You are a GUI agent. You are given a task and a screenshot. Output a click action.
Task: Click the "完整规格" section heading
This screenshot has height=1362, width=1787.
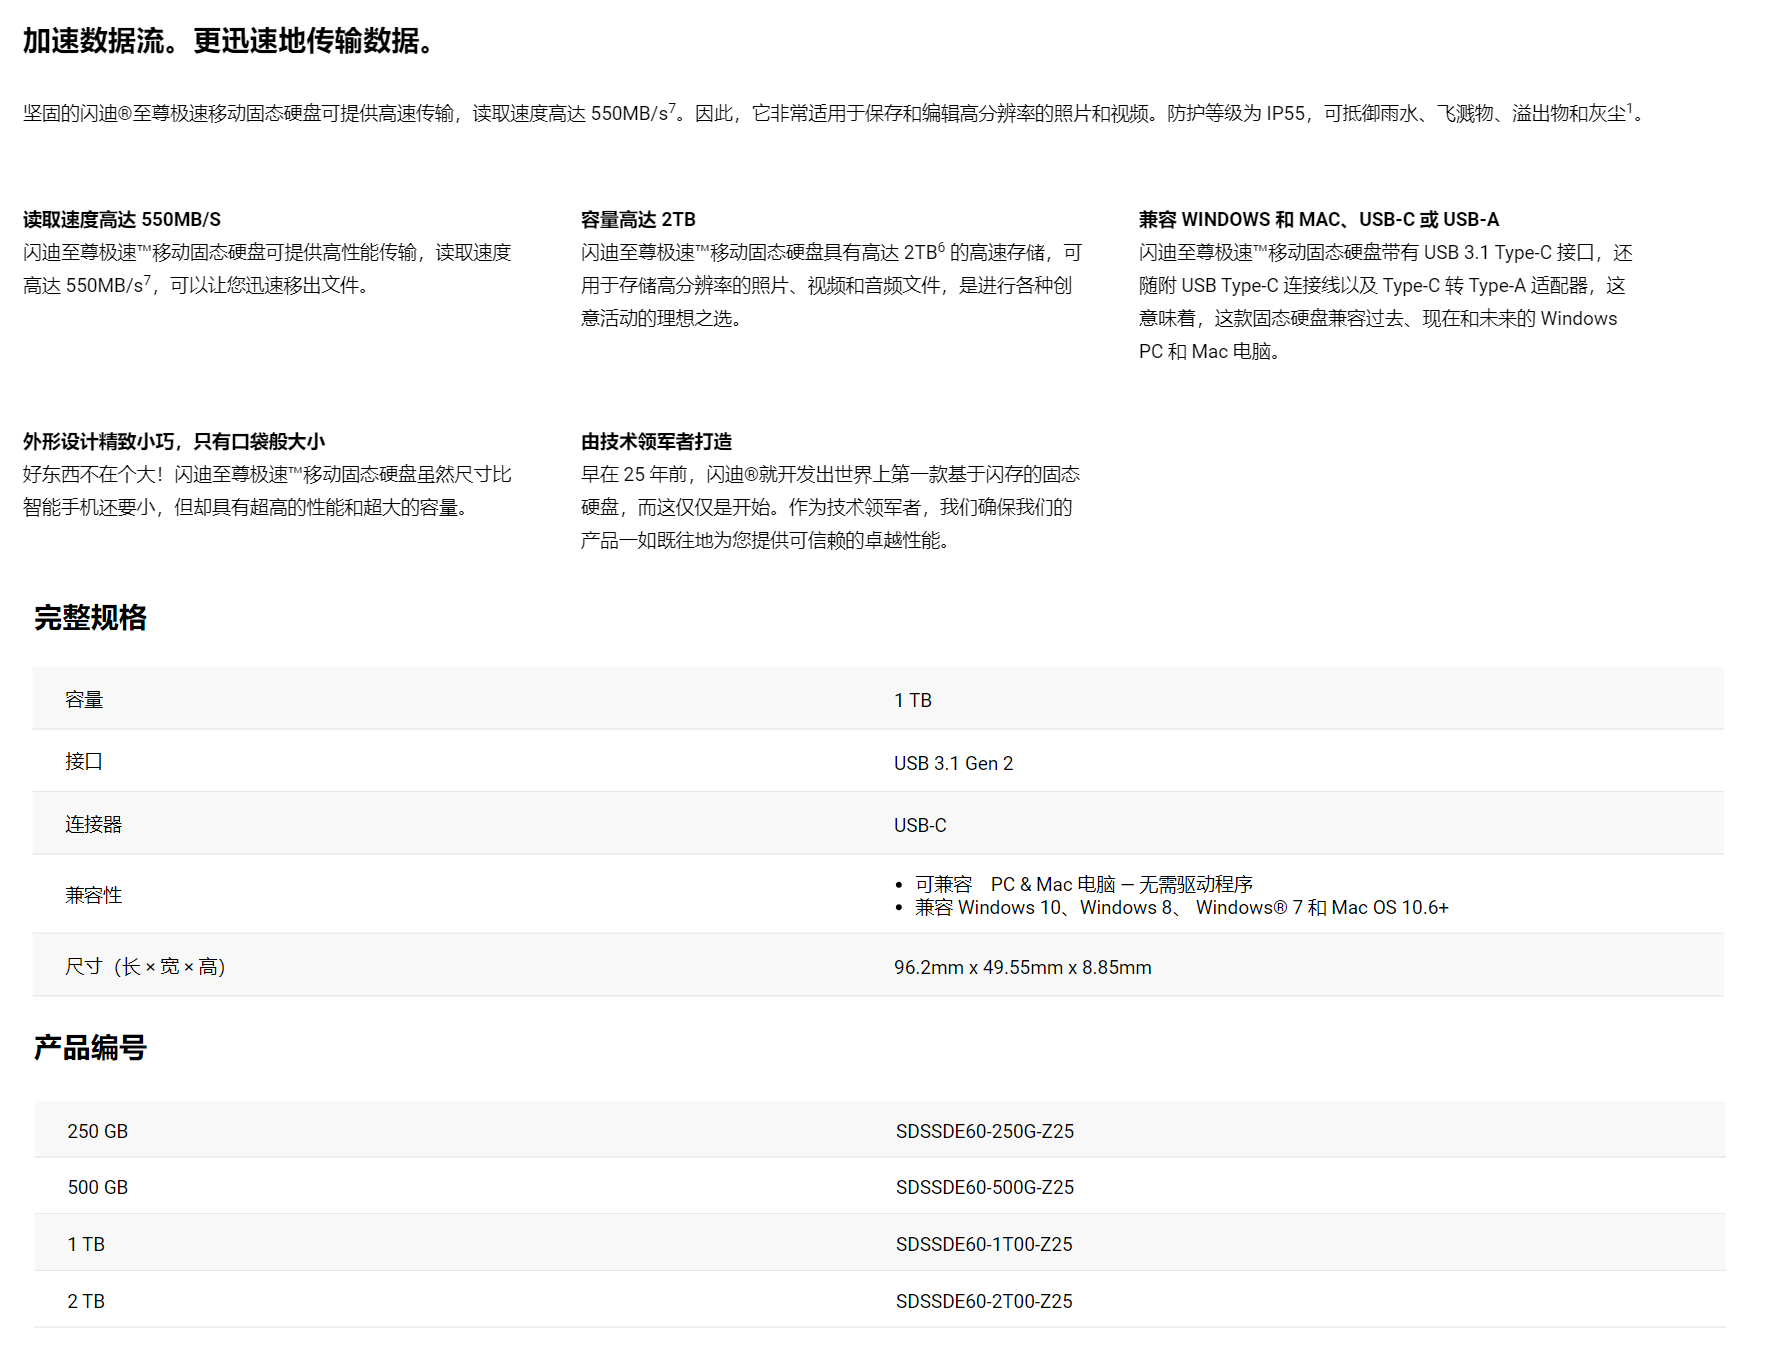(90, 618)
